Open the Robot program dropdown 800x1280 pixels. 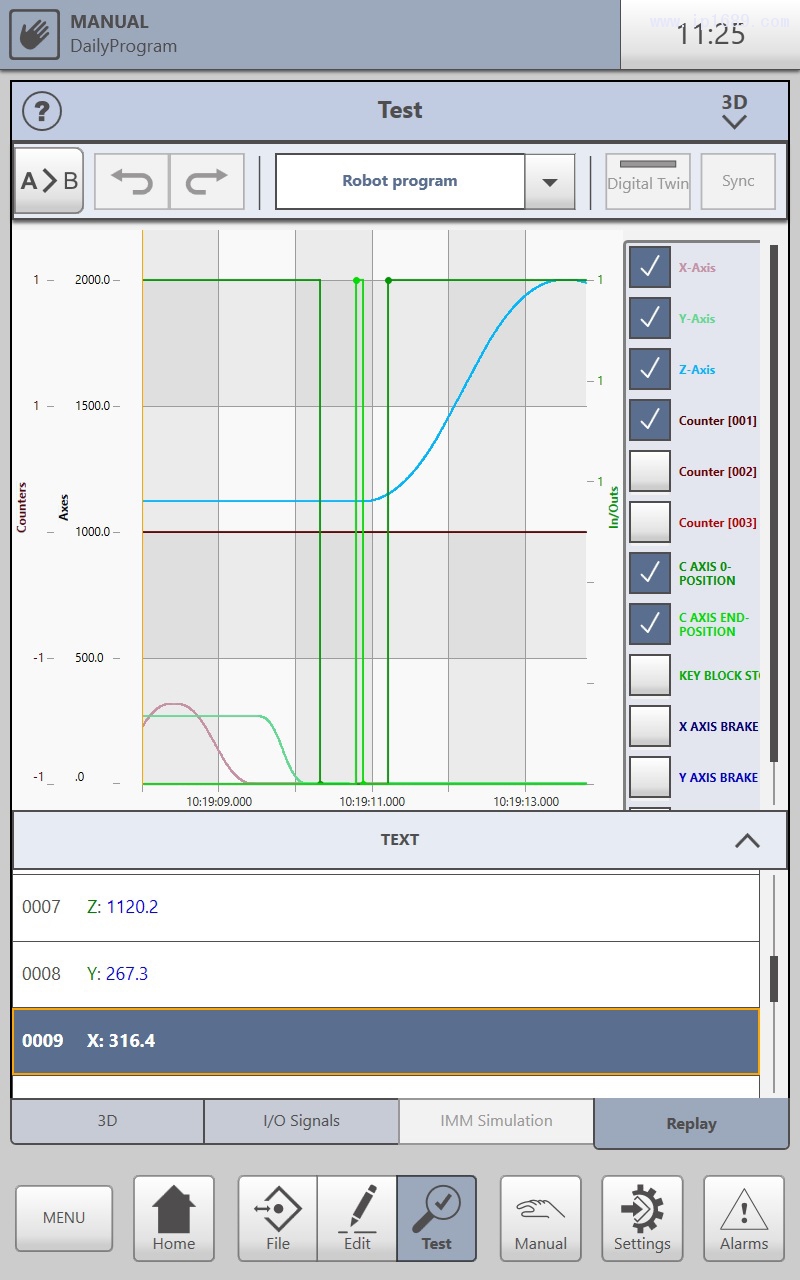549,182
